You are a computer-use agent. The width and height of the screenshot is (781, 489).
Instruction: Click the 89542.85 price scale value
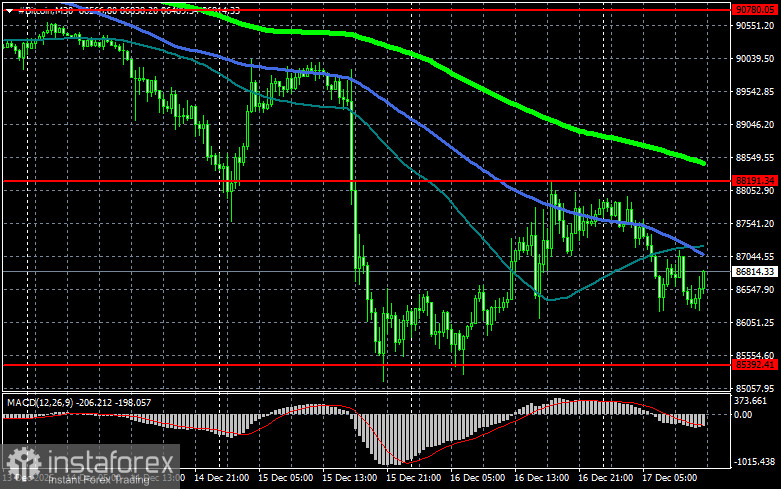point(755,92)
